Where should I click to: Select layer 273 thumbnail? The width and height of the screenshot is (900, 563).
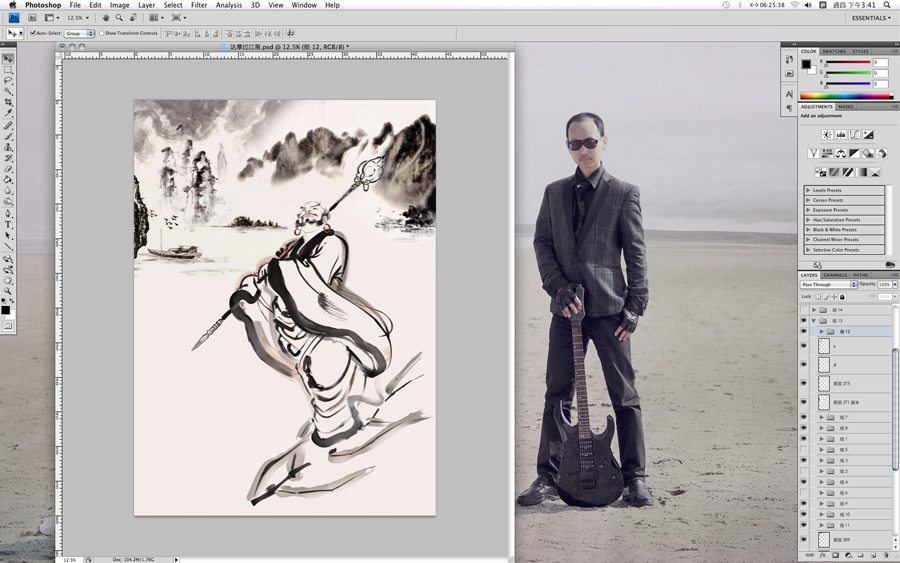pyautogui.click(x=824, y=383)
